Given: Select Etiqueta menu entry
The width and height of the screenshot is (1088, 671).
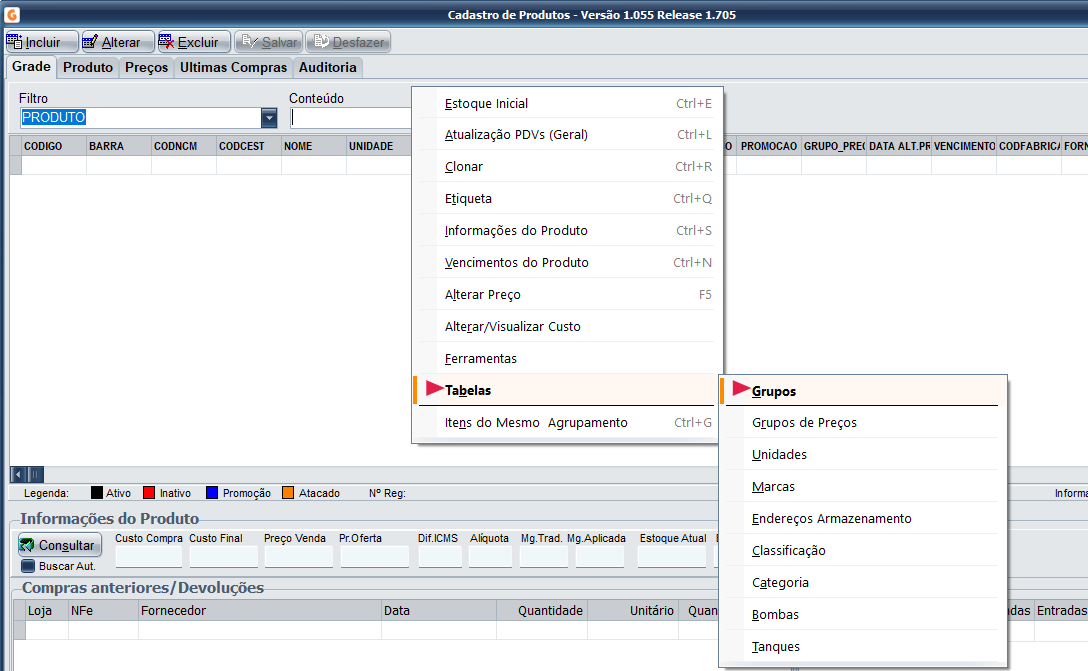Looking at the screenshot, I should [x=566, y=198].
